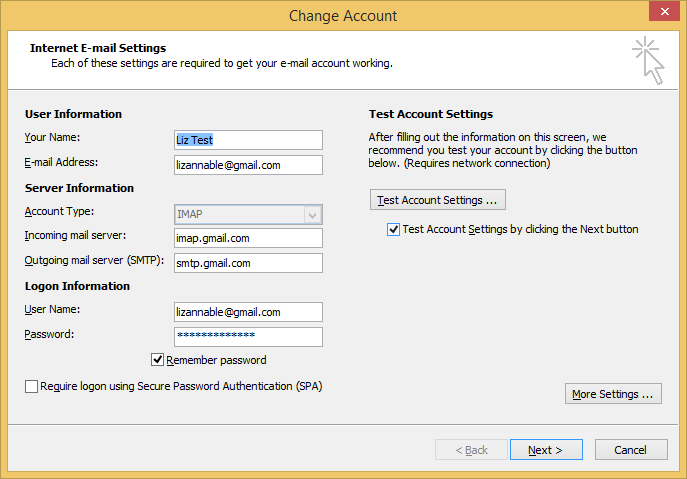Toggle the Remember password checkbox
Viewport: 687px width, 479px height.
click(x=157, y=360)
